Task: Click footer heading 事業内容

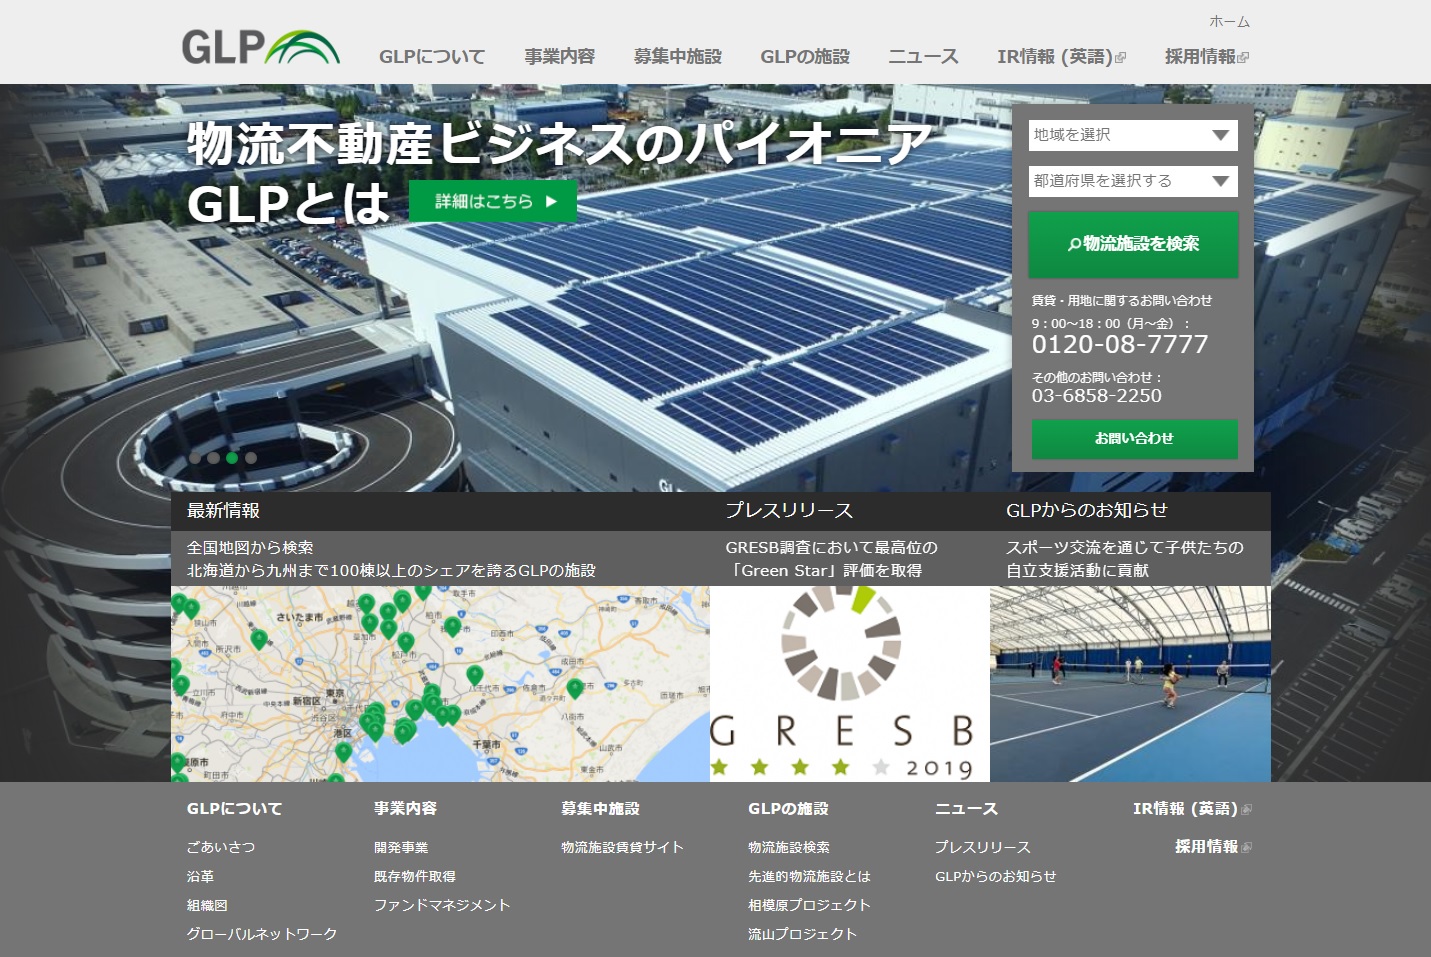Action: coord(405,809)
